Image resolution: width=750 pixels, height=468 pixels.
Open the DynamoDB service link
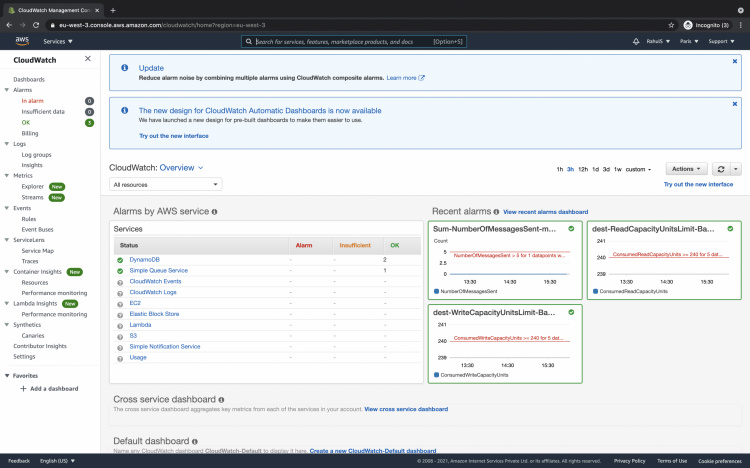click(x=144, y=259)
